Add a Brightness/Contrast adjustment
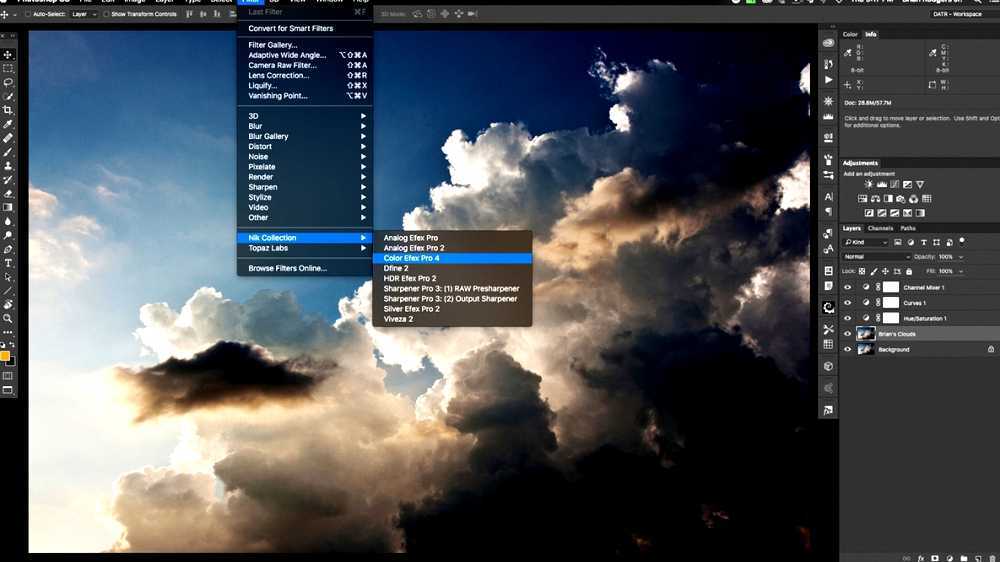 coord(868,184)
